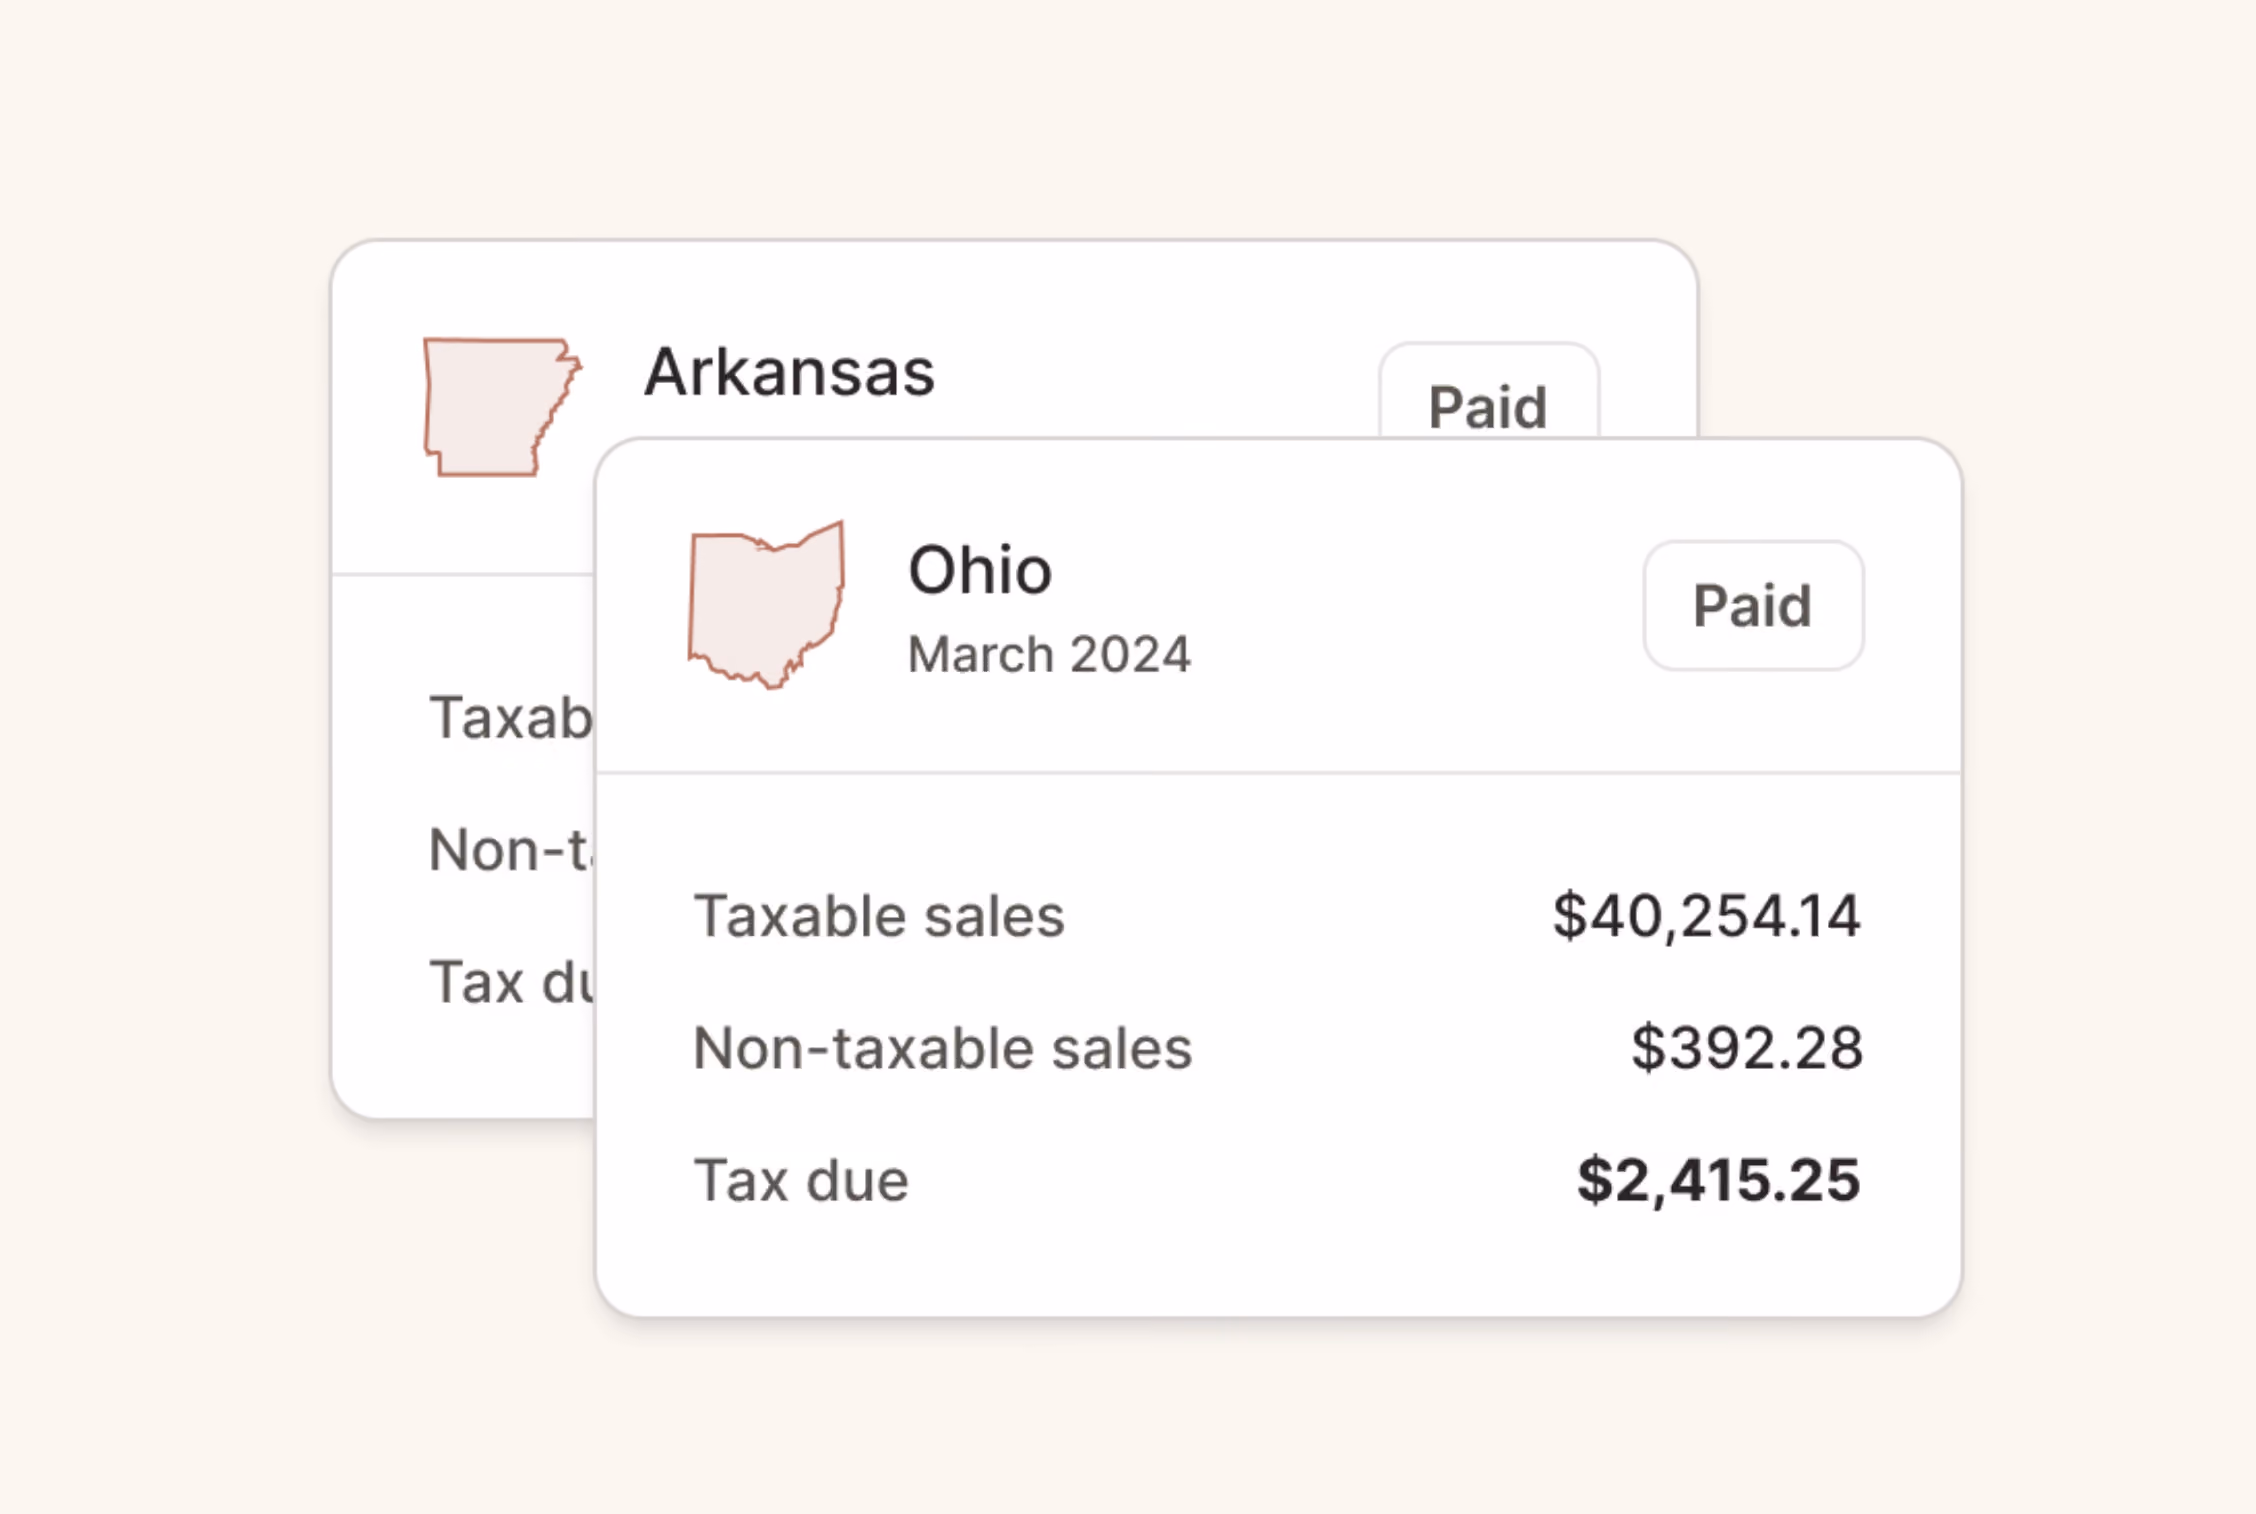Click the Paid badge on Ohio card

[1753, 605]
